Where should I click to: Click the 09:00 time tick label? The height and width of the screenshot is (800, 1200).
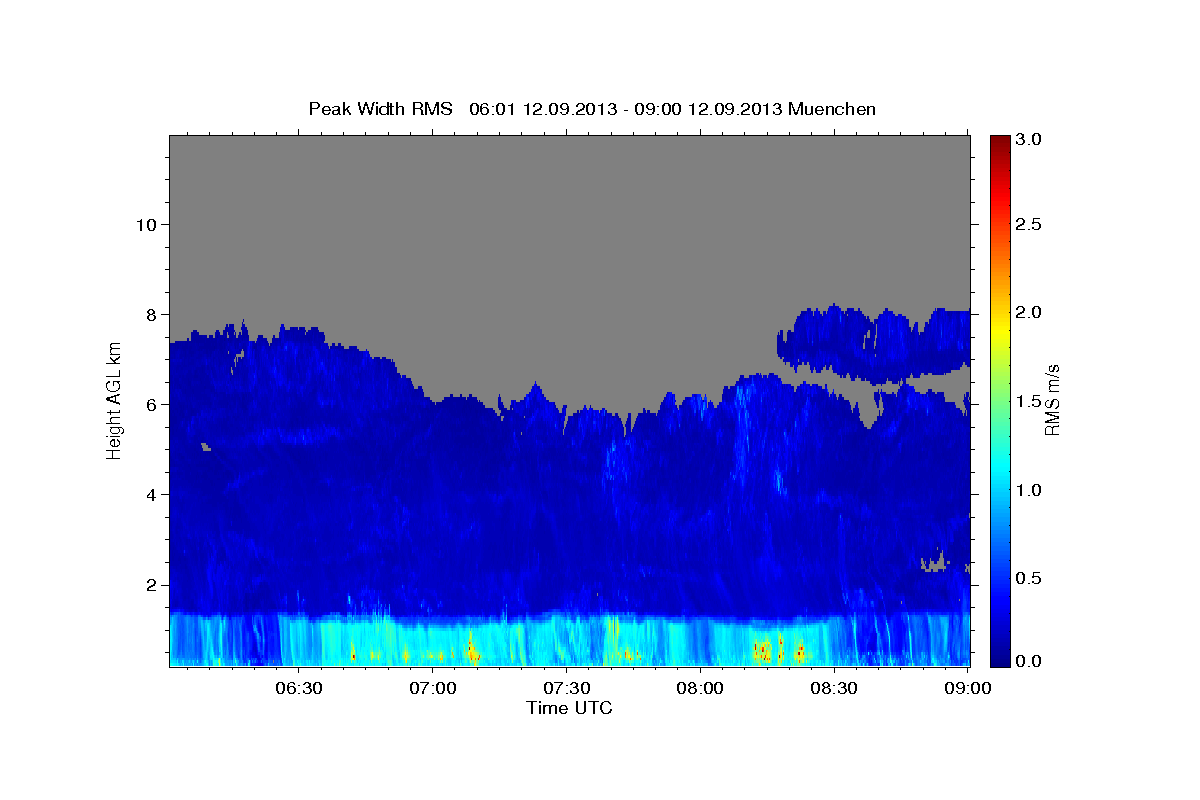point(967,688)
